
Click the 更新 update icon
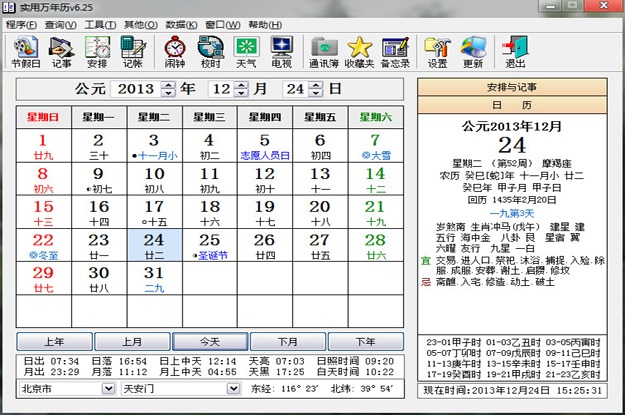(473, 52)
